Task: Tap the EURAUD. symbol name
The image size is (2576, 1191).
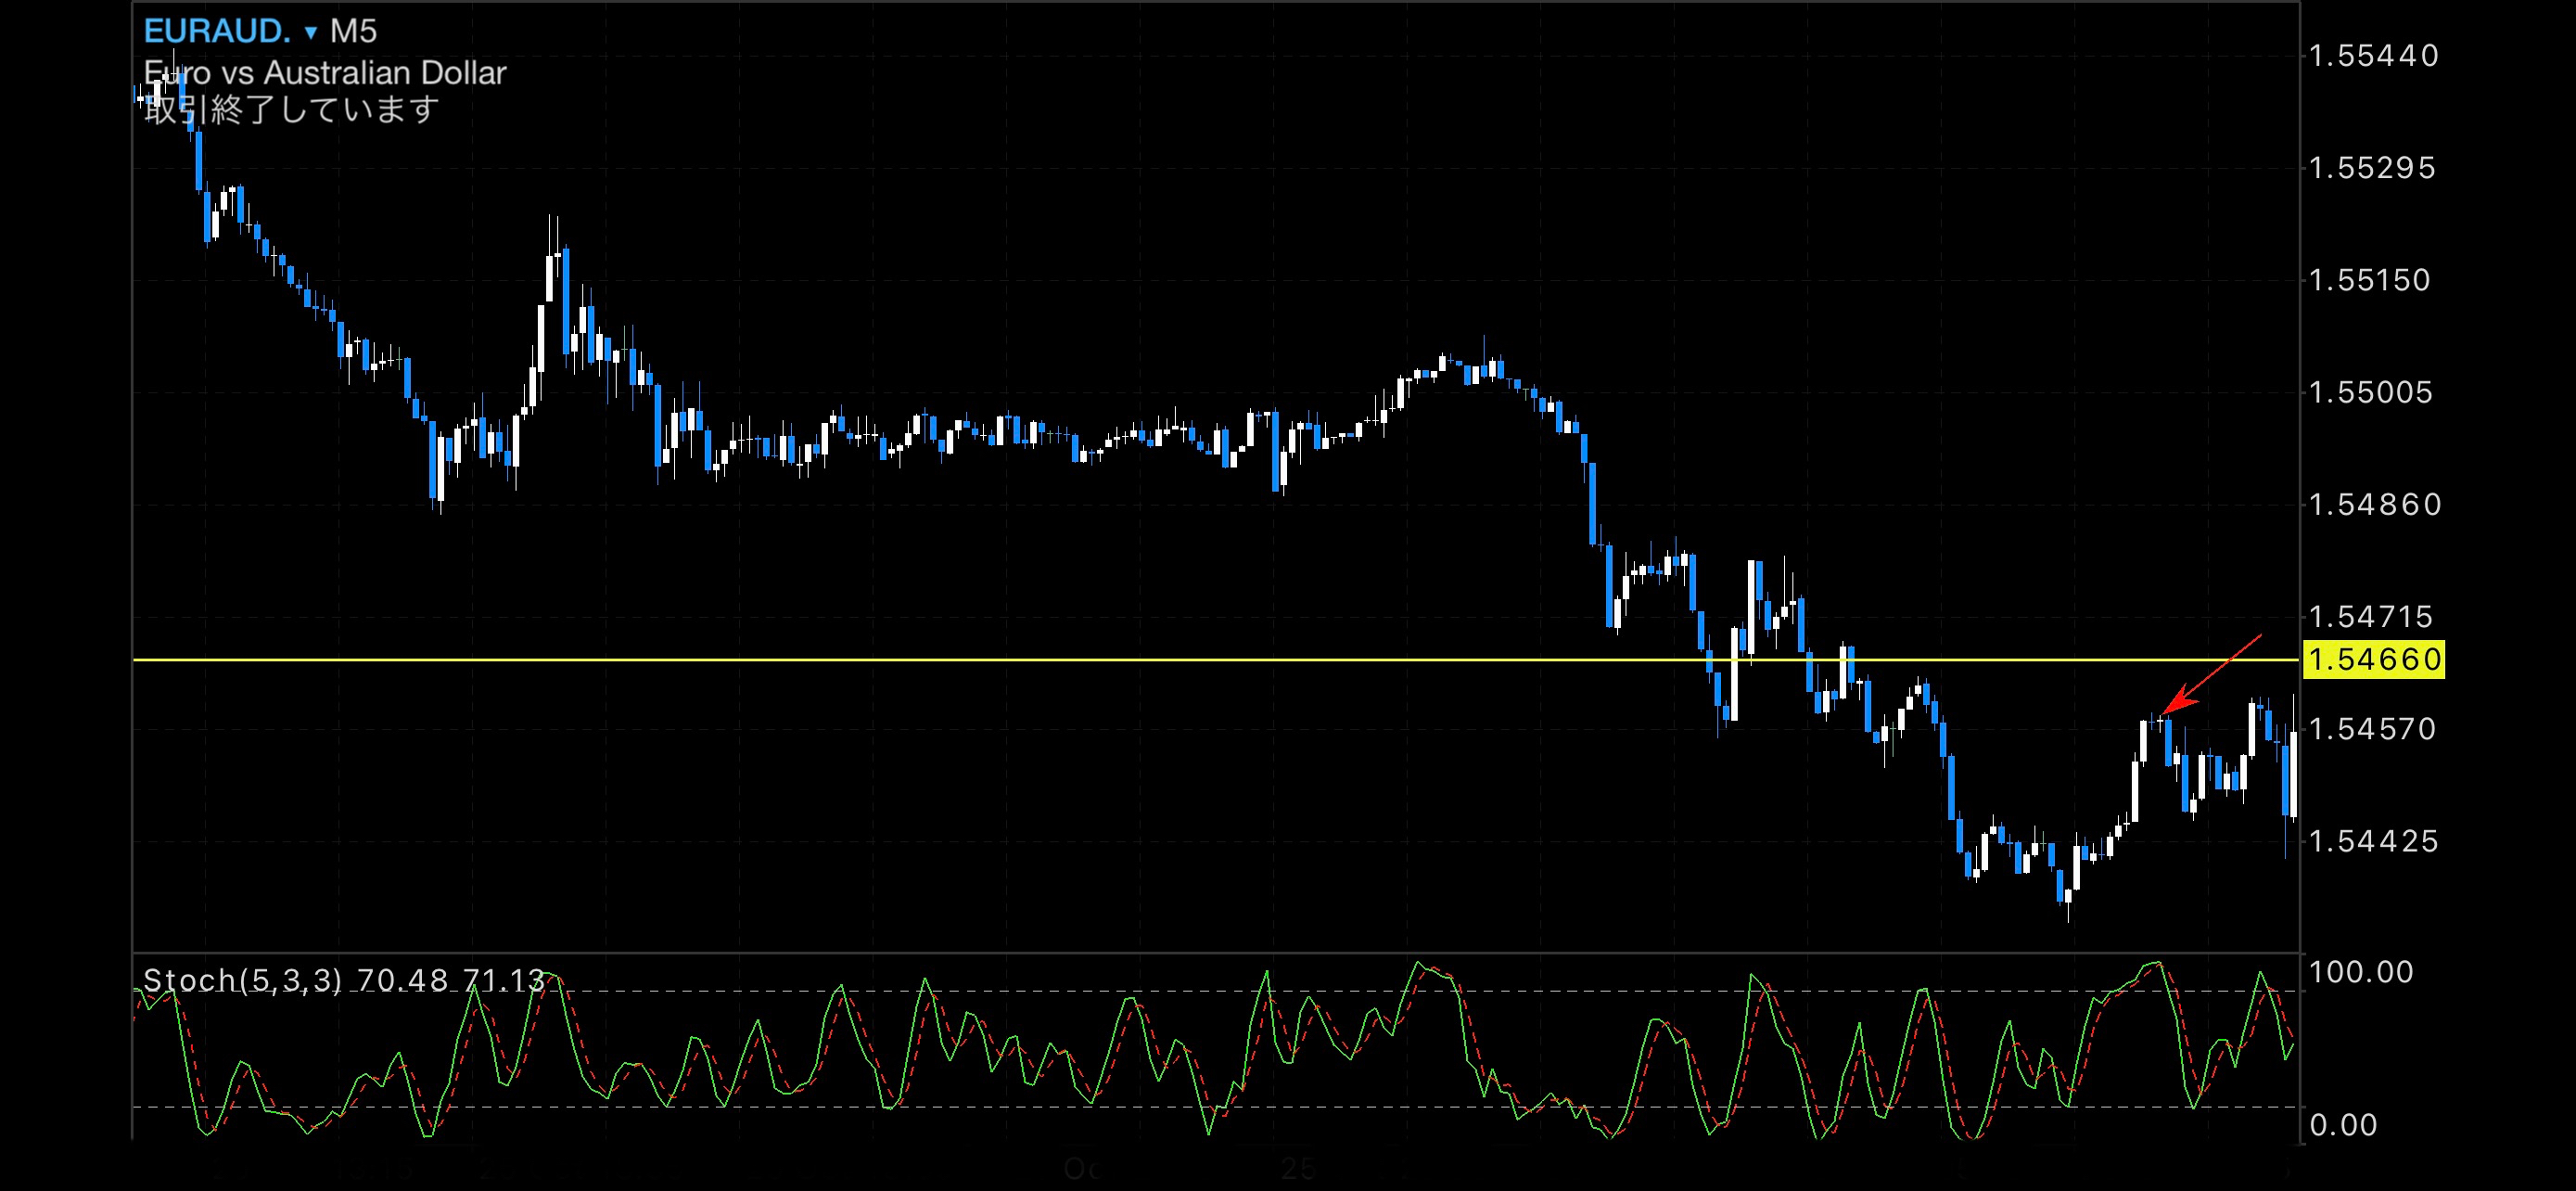Action: point(217,32)
